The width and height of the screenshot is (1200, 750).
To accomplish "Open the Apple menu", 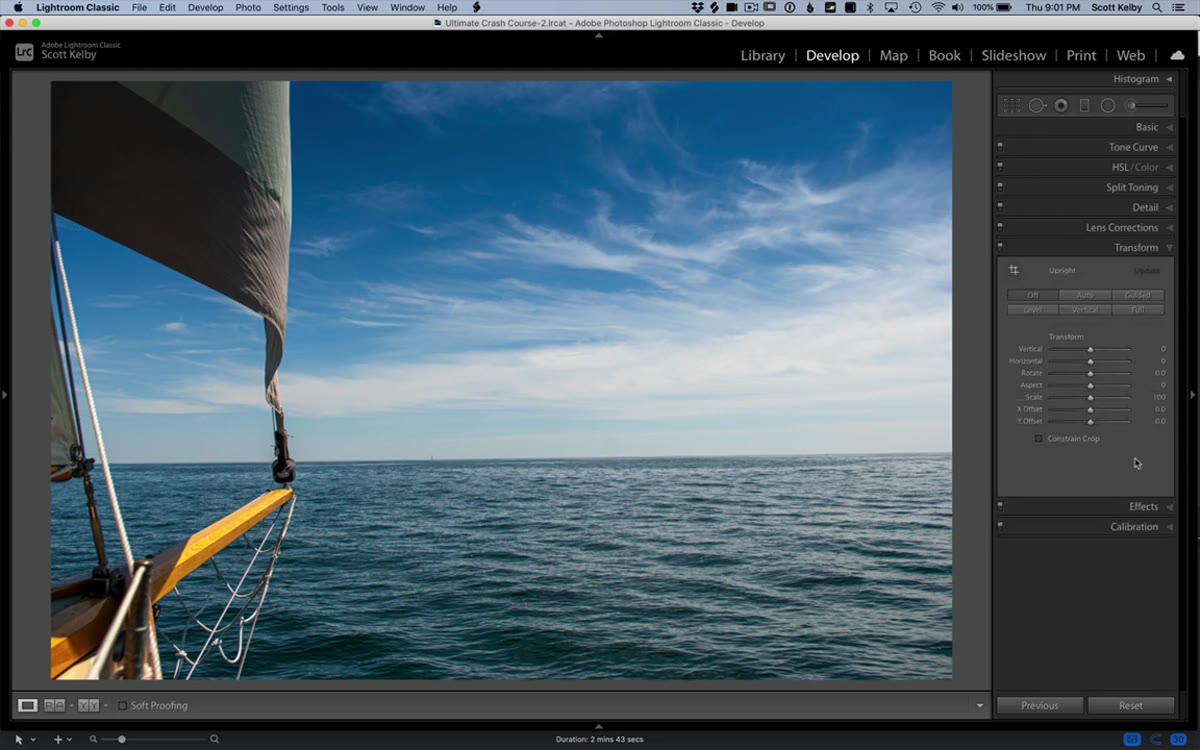I will click(18, 7).
